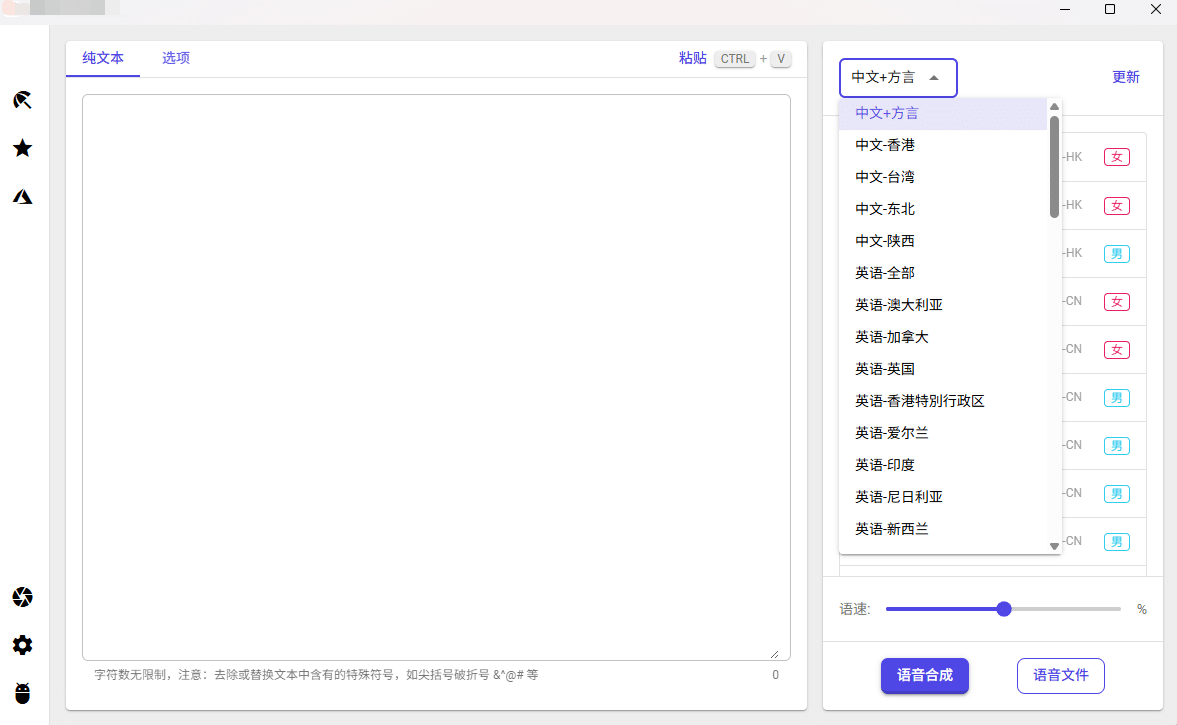Image resolution: width=1177 pixels, height=725 pixels.
Task: Choose 中文-陕西 dialect option
Action: tap(943, 241)
